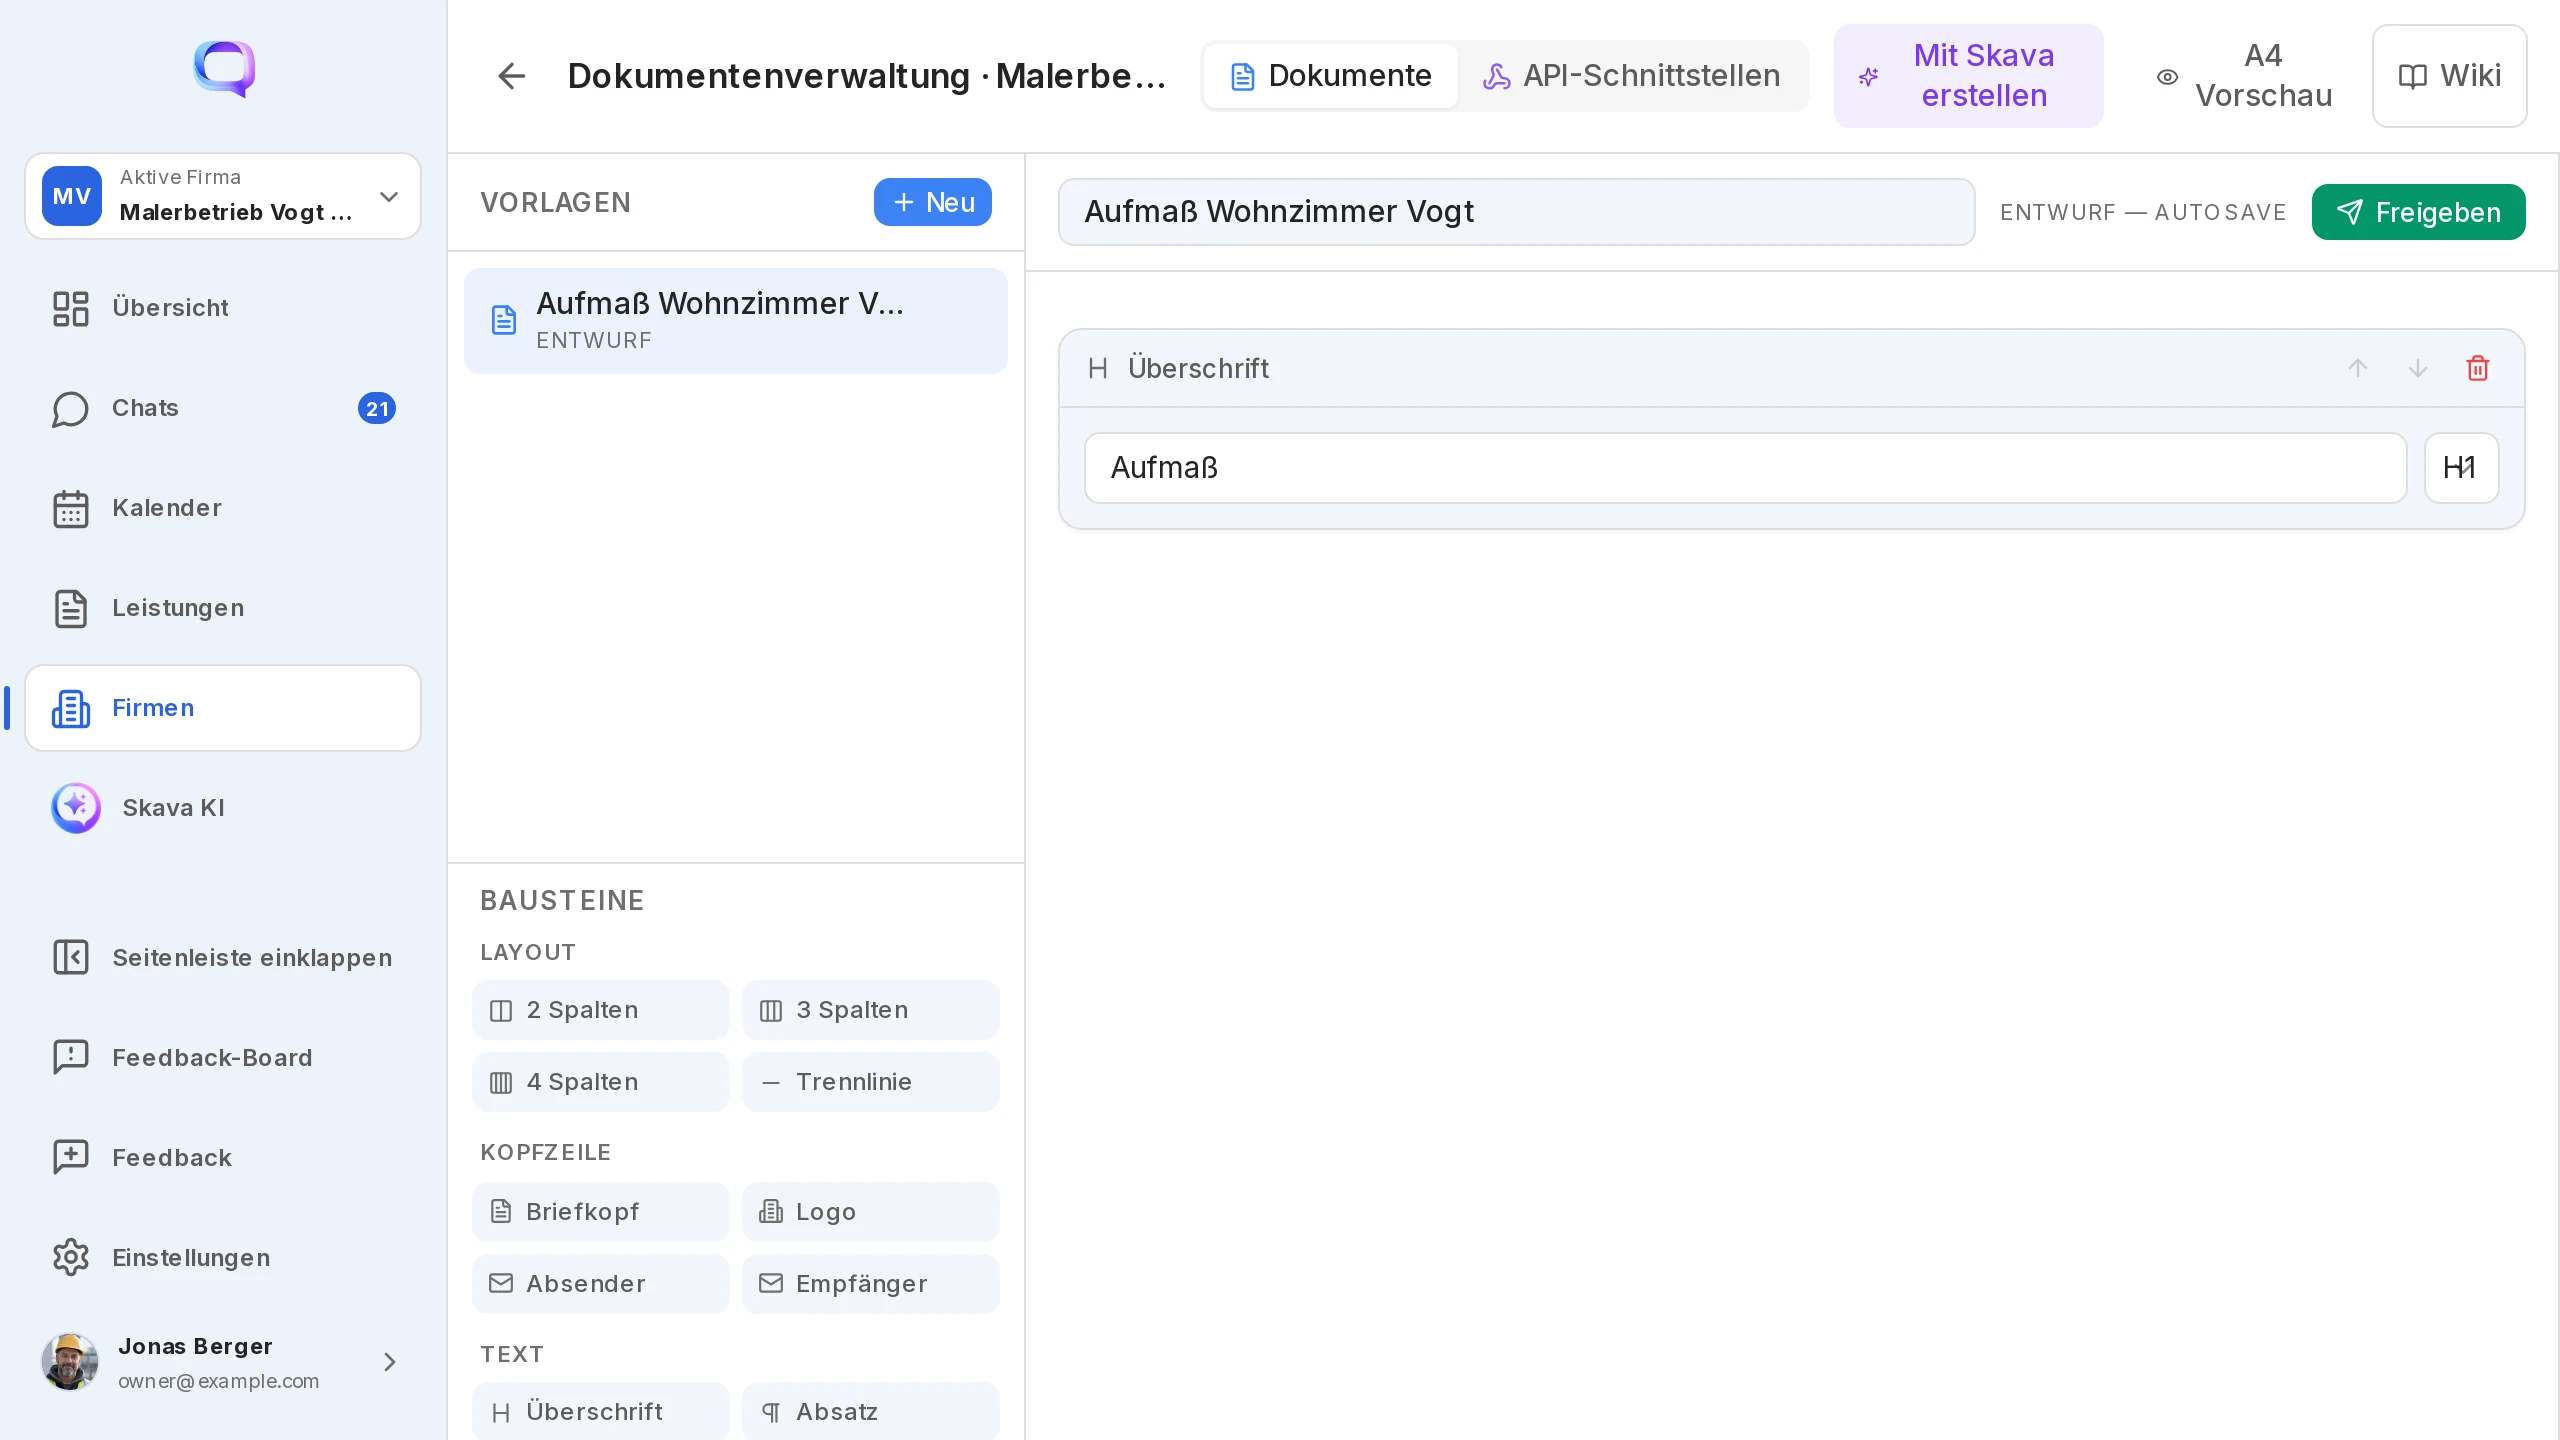Add a 4 Spalten layout block

tap(600, 1082)
